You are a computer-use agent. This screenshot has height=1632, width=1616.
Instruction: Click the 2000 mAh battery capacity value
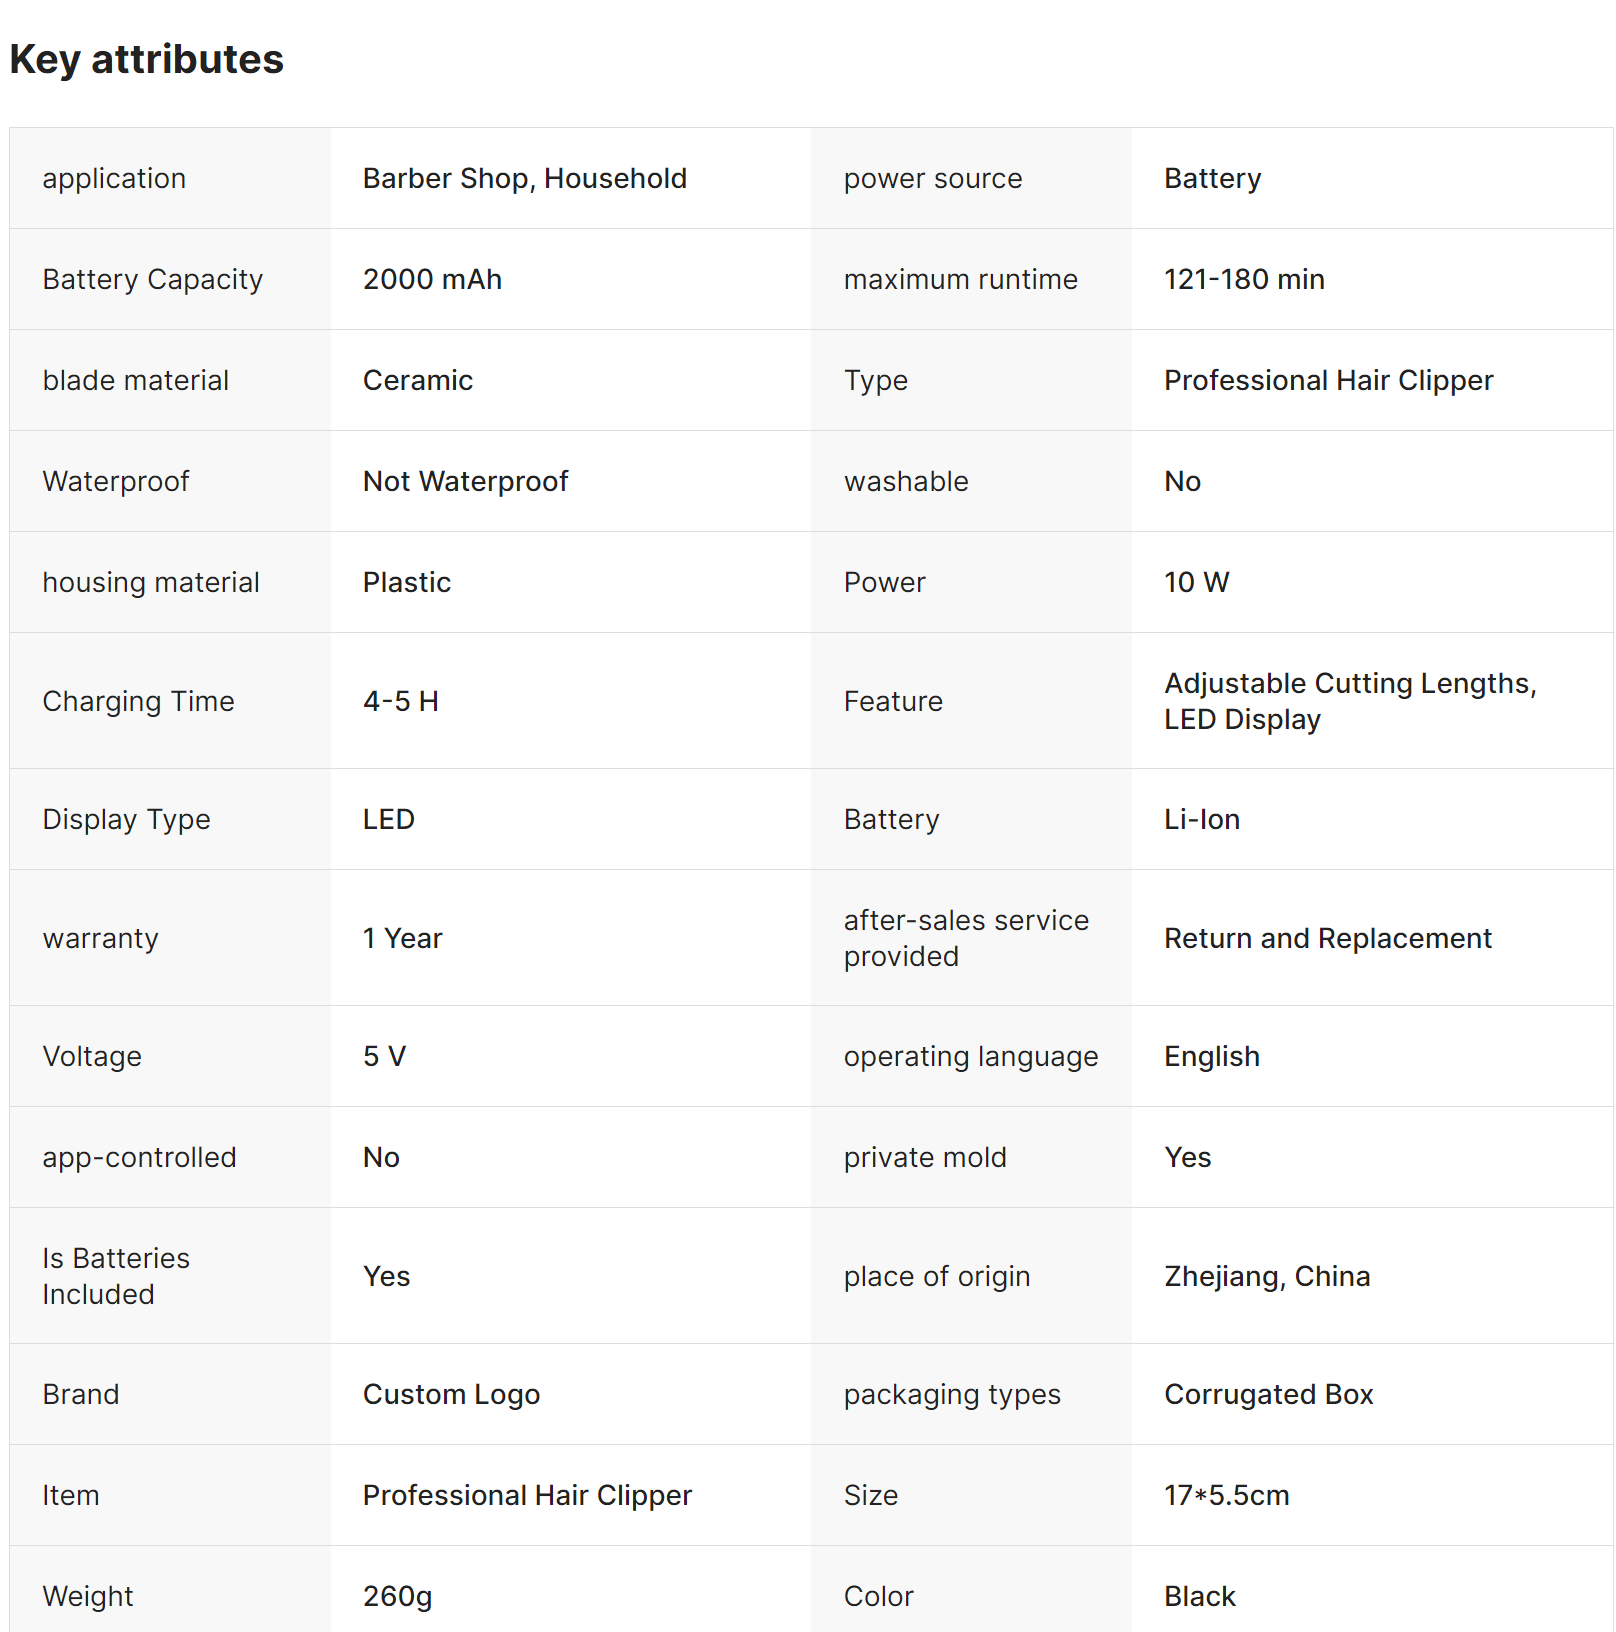(x=432, y=279)
